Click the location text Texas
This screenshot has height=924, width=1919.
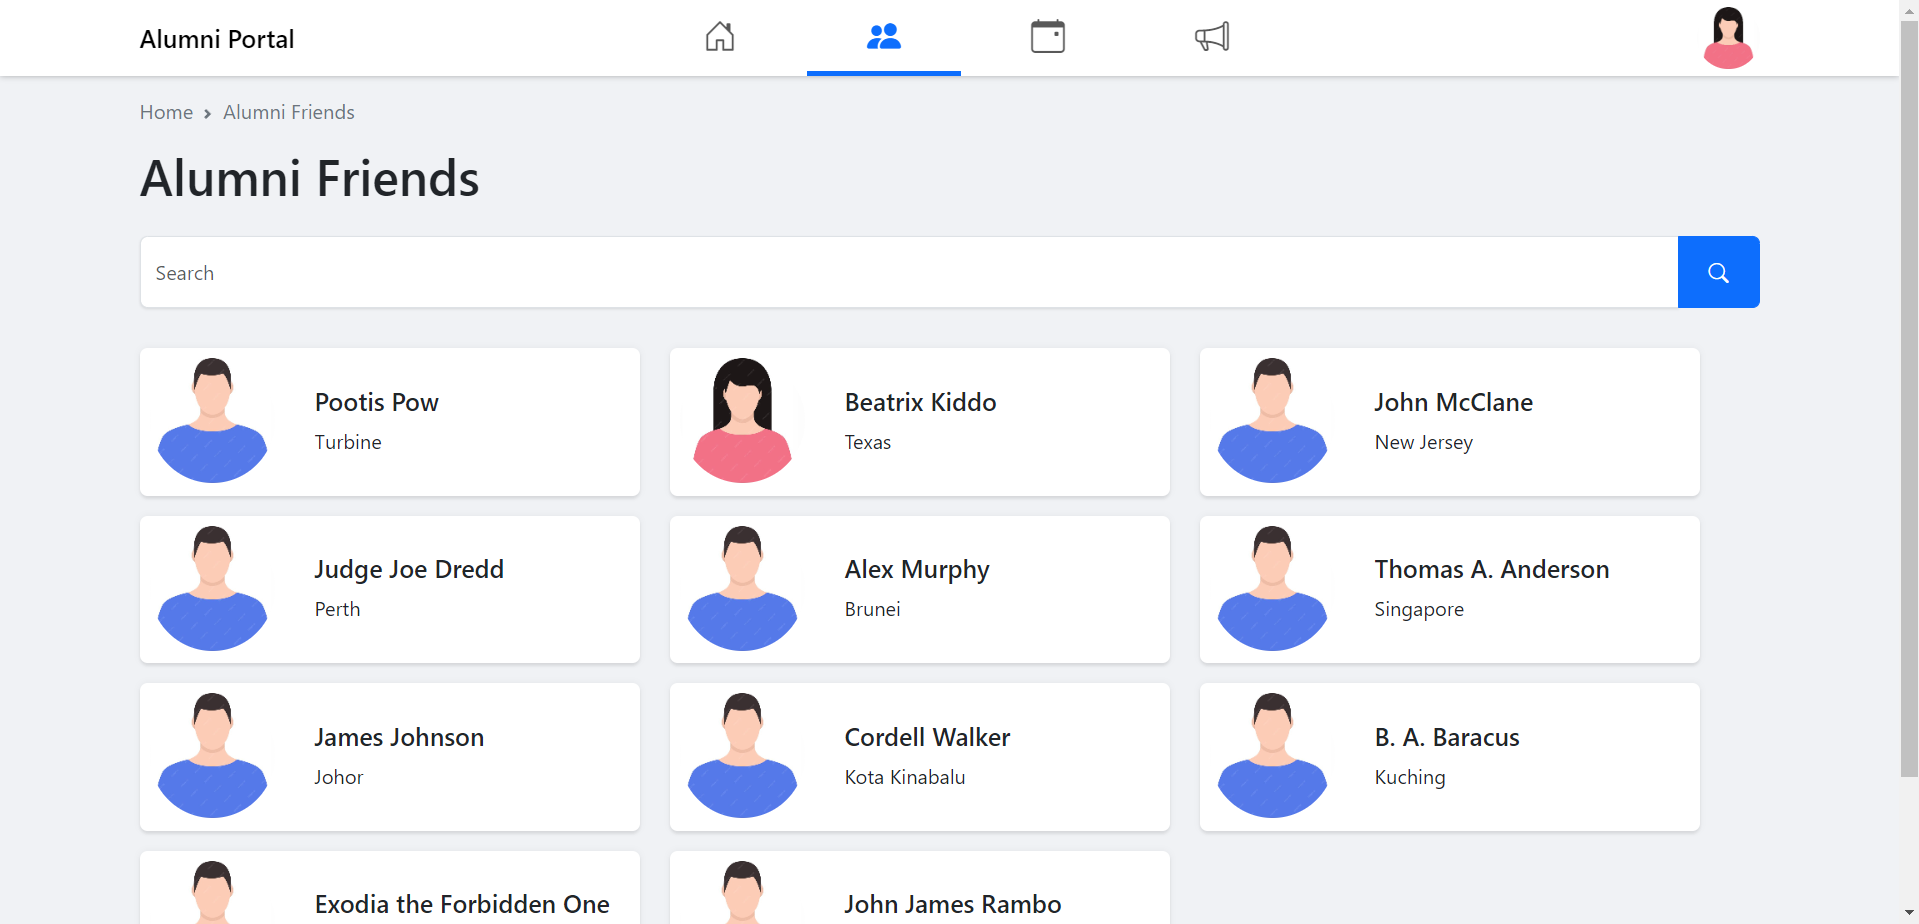(868, 442)
